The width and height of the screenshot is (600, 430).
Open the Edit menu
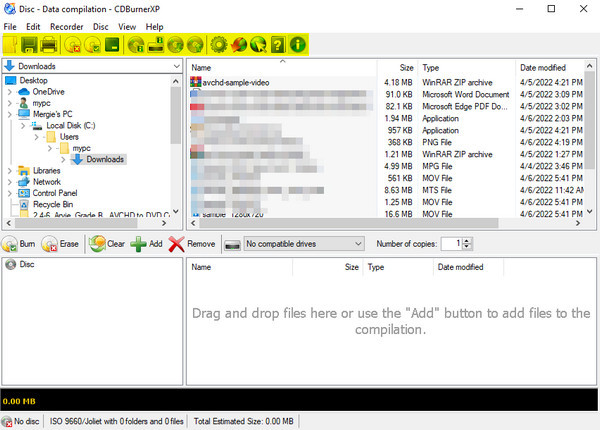pos(33,27)
